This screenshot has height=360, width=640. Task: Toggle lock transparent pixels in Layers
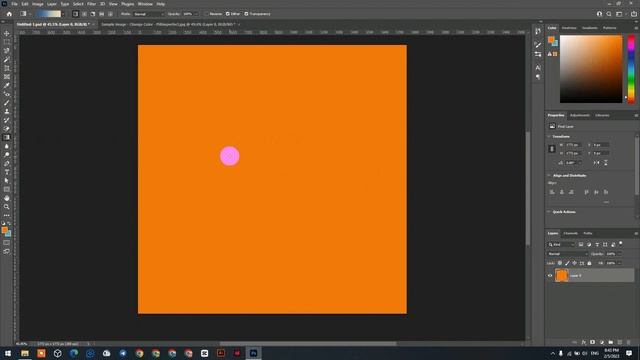(560, 263)
